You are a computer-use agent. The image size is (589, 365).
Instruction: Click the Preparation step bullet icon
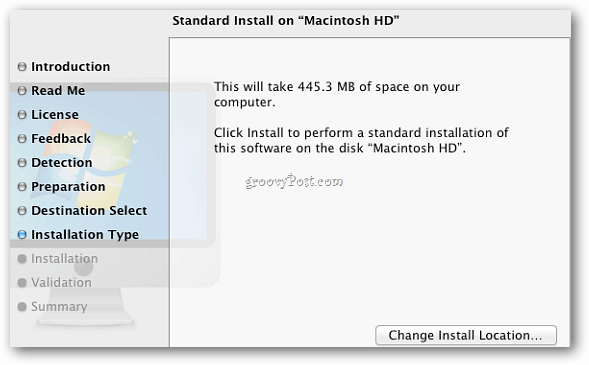pyautogui.click(x=22, y=187)
